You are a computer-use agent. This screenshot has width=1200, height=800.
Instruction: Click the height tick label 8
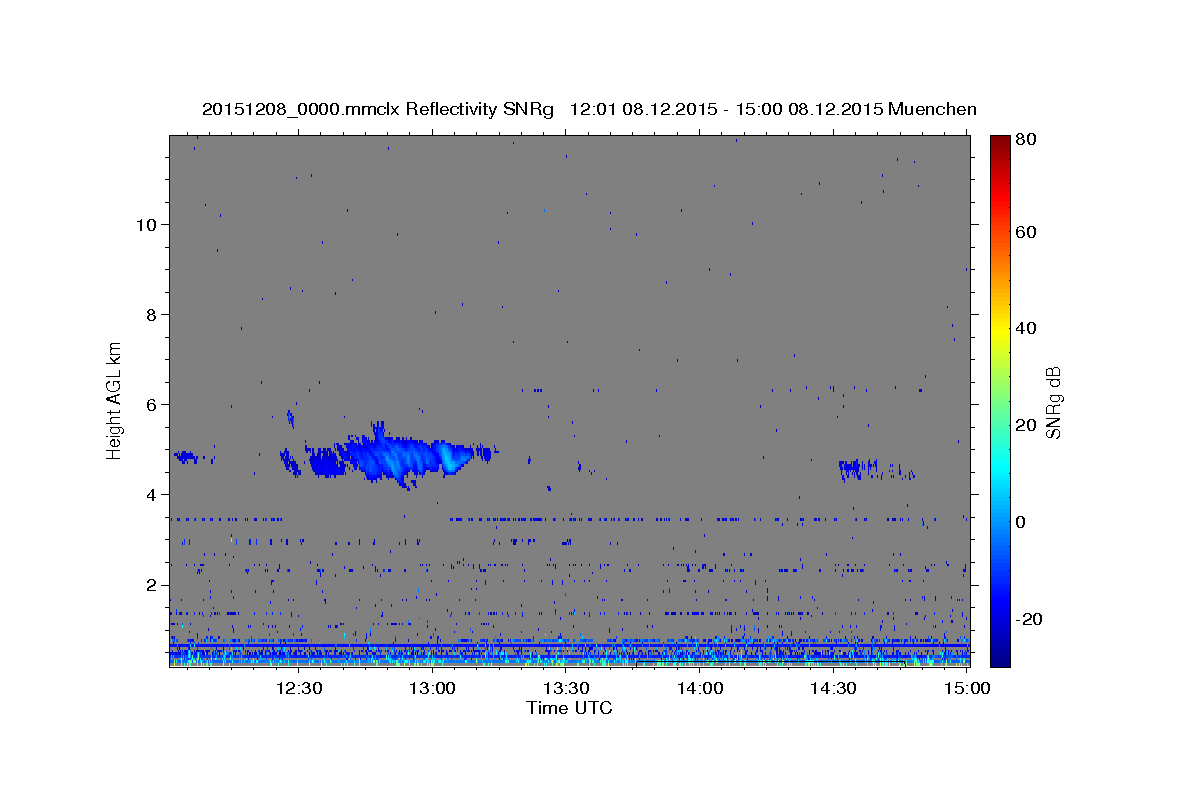coord(150,314)
